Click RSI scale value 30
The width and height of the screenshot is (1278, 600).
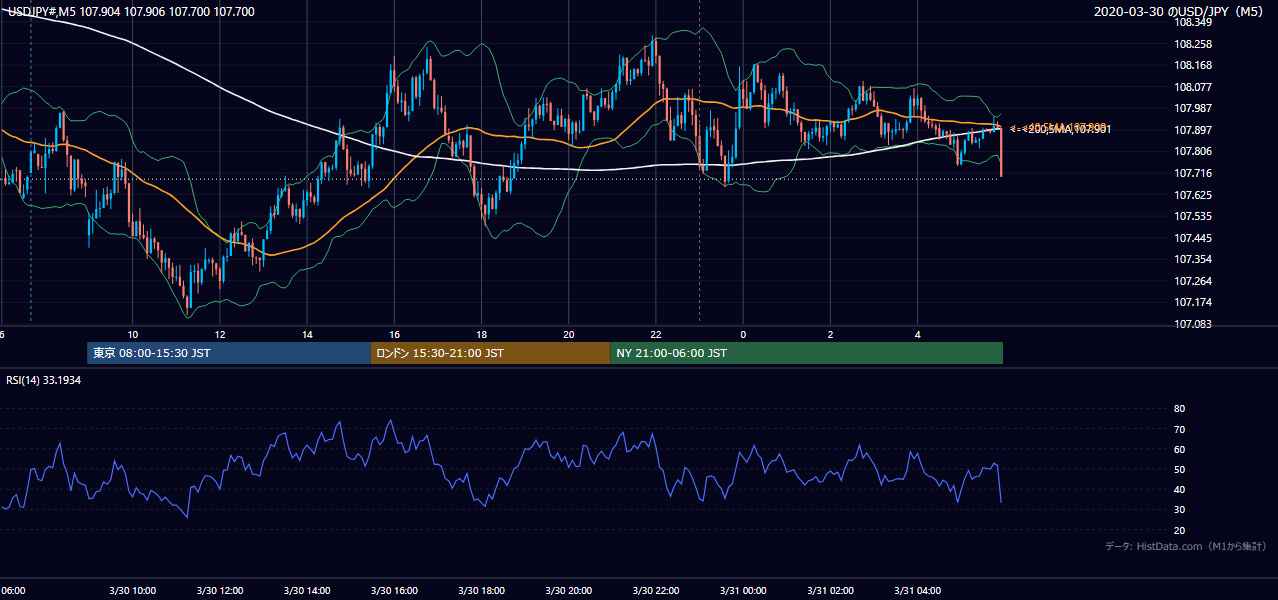click(1179, 510)
